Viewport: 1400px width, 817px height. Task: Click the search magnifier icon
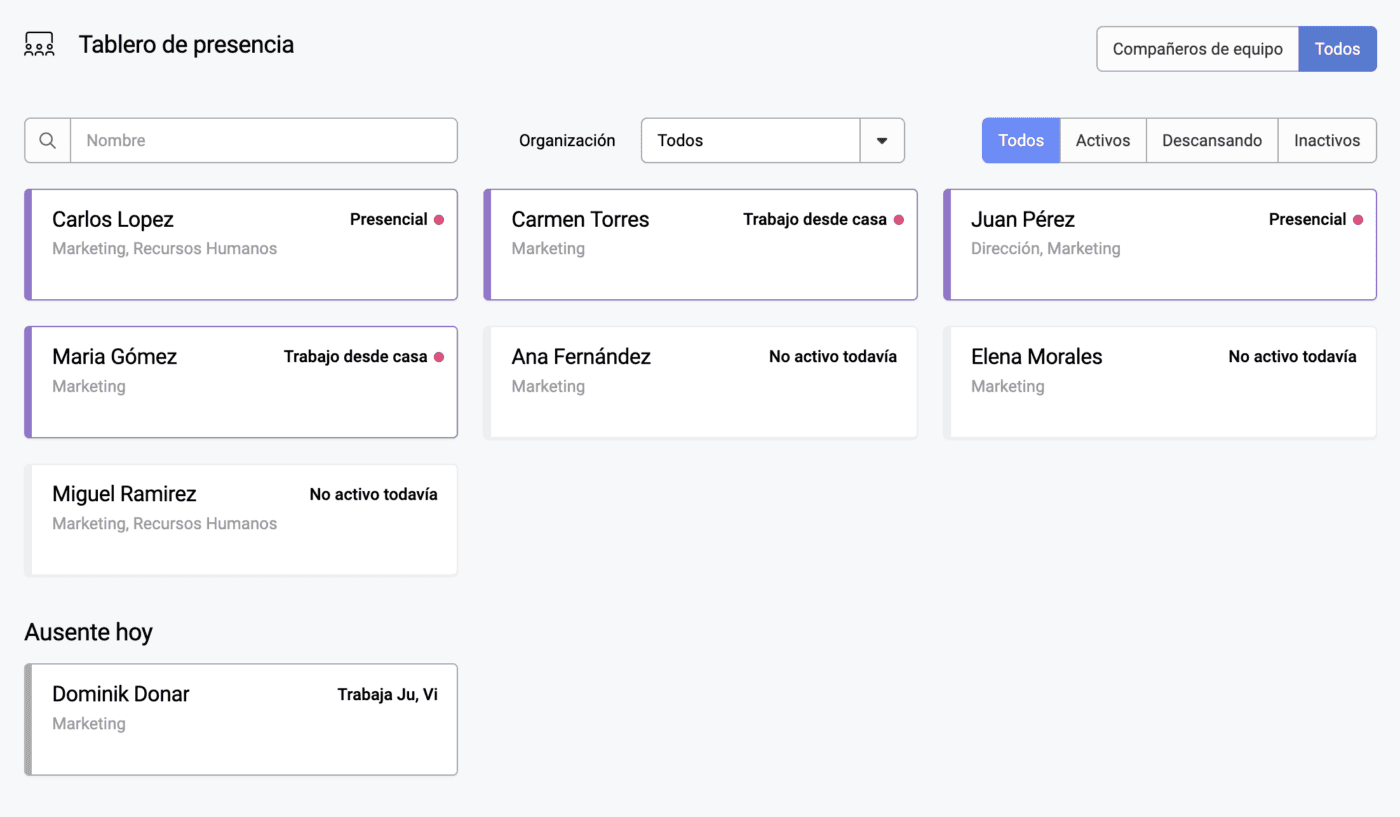coord(47,141)
